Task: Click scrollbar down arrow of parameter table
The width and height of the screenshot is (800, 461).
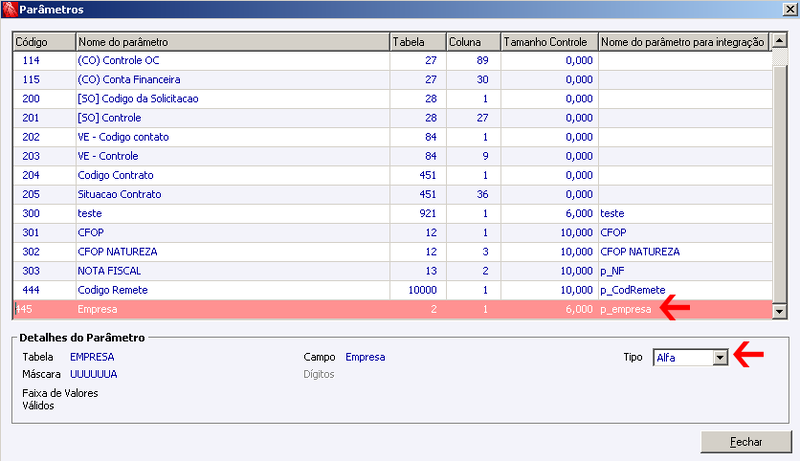Action: click(780, 311)
